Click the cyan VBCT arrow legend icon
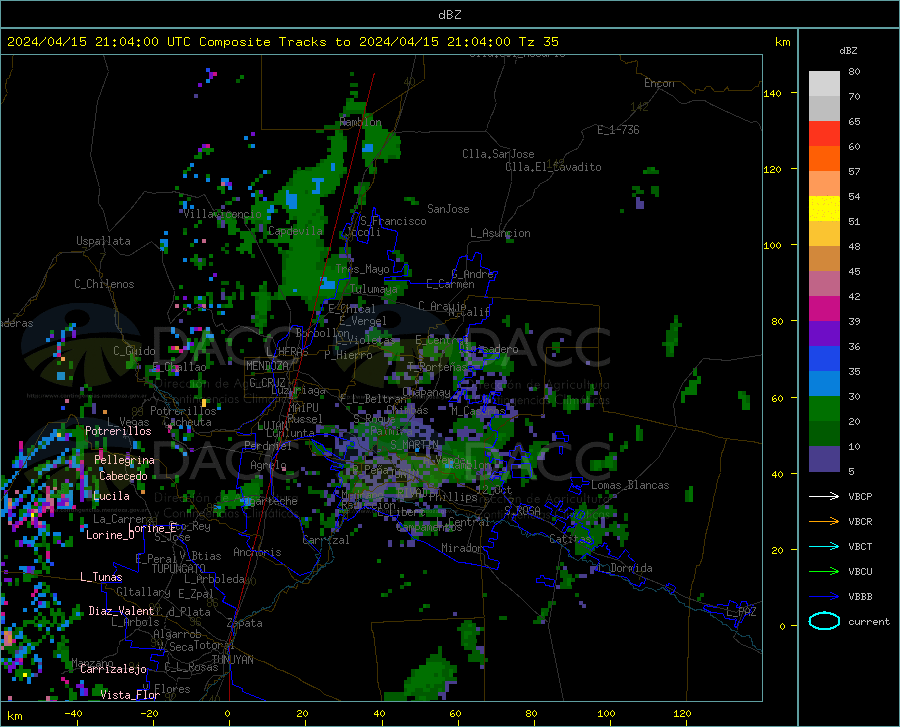 pos(824,546)
